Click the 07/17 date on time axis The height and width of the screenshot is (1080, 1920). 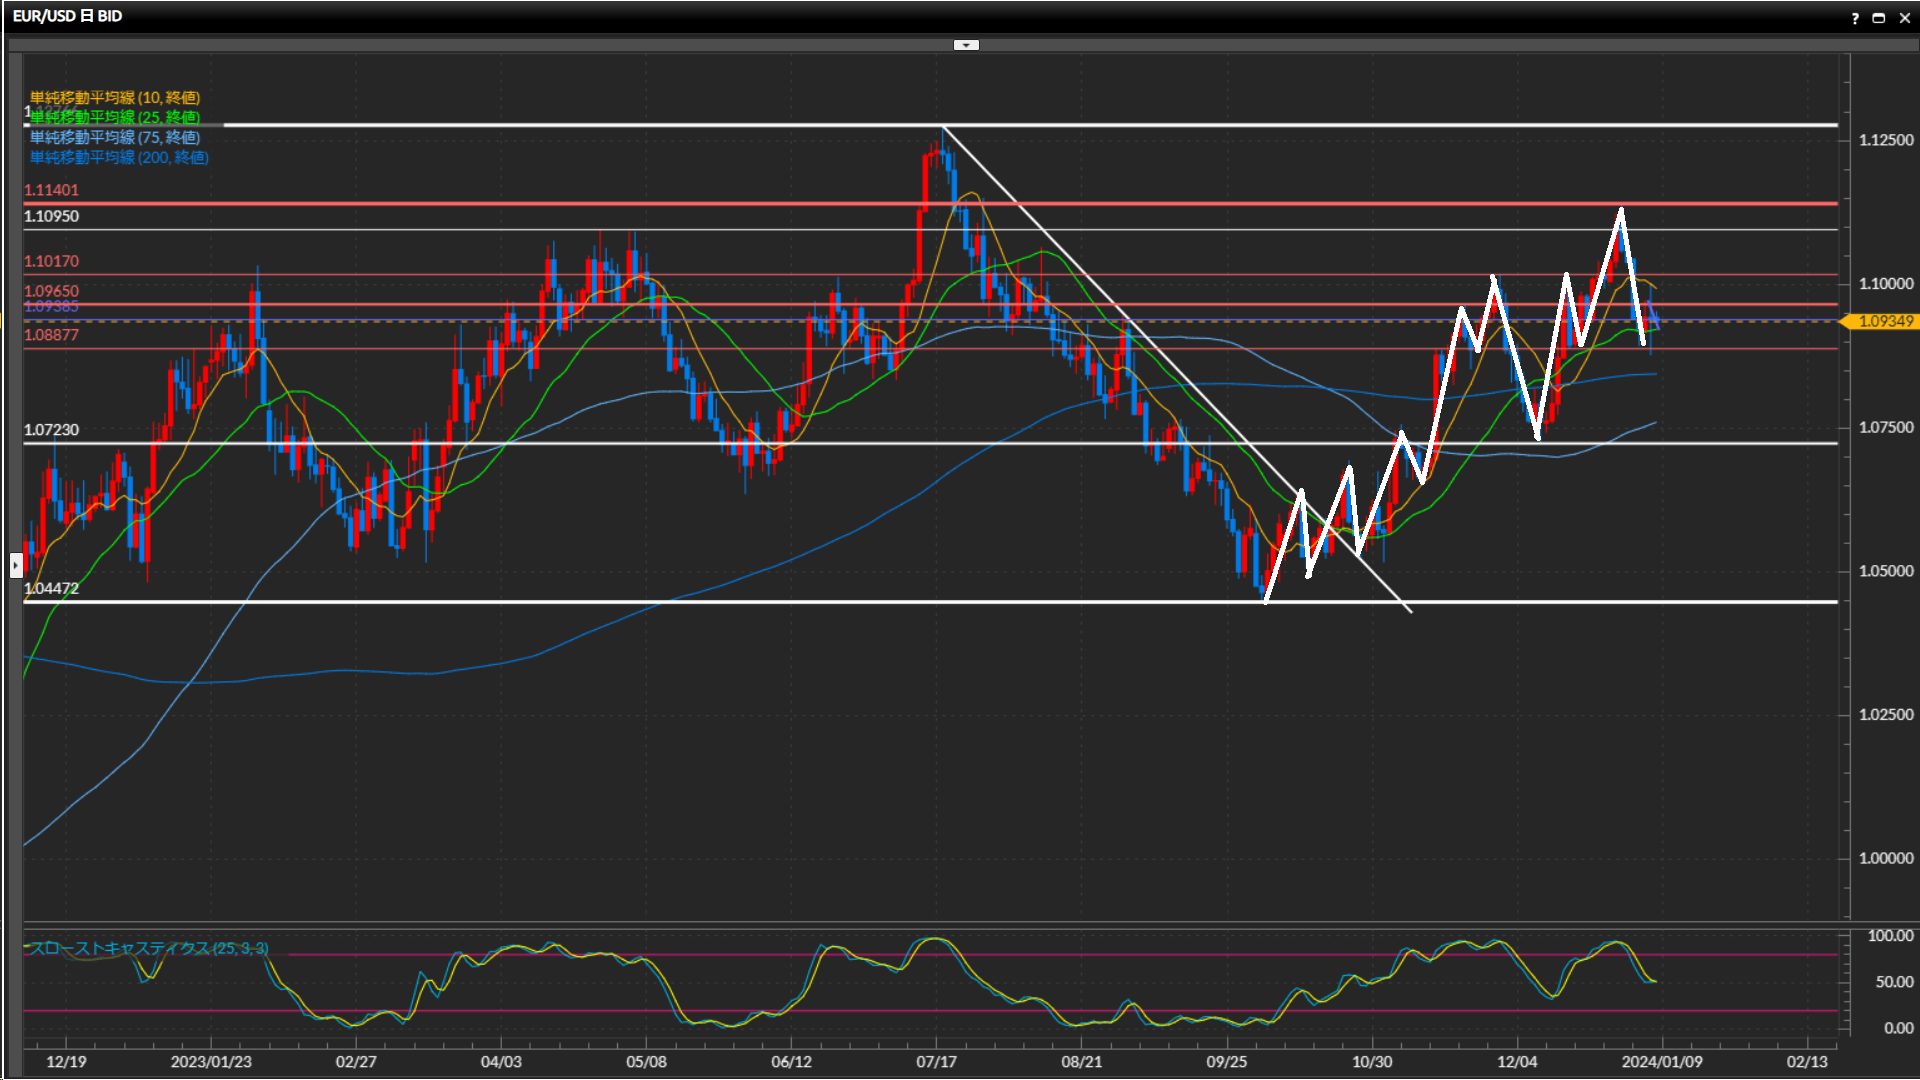[936, 1061]
